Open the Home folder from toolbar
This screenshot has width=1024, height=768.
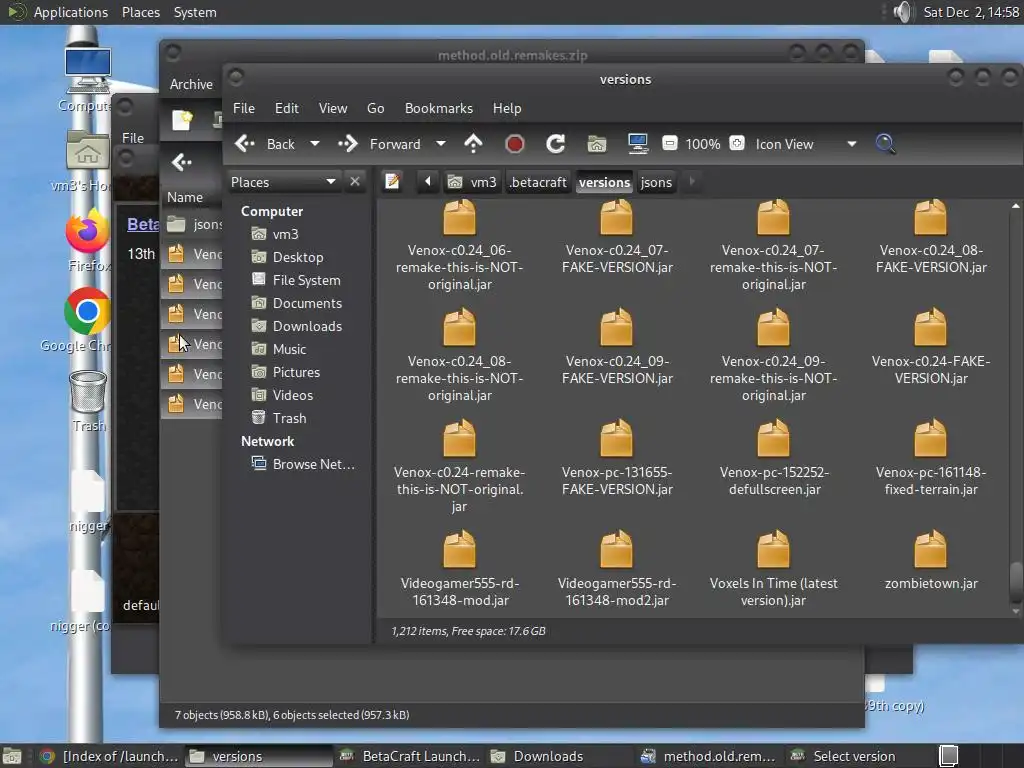tap(597, 144)
